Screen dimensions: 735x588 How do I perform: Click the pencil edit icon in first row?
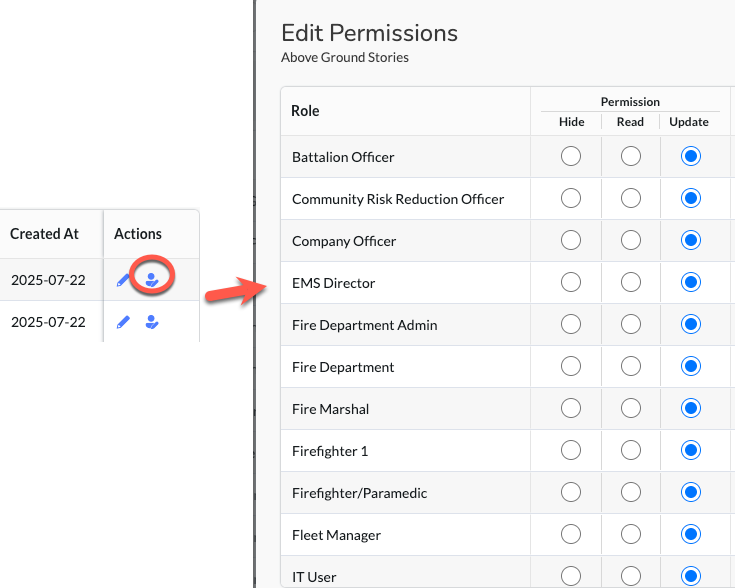pos(123,280)
